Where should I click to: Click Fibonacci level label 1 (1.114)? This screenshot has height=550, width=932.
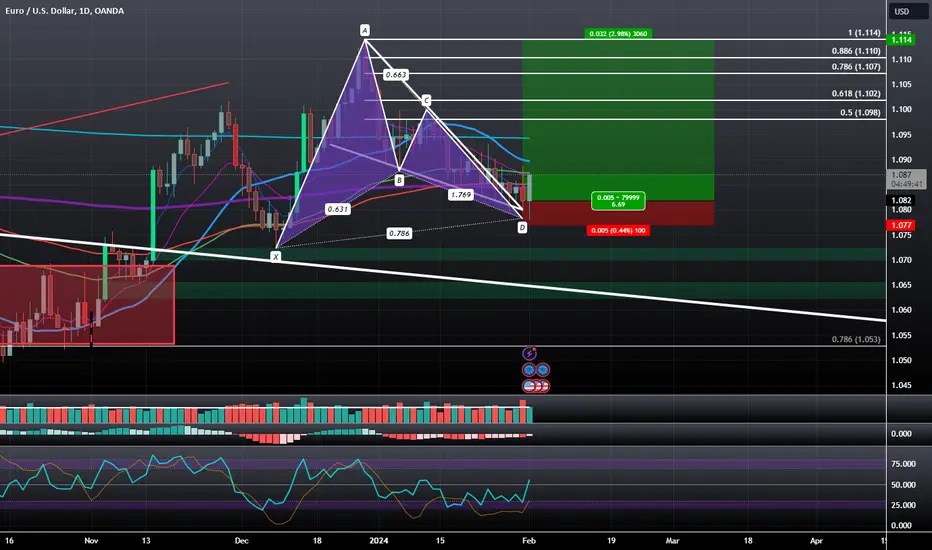click(x=864, y=33)
